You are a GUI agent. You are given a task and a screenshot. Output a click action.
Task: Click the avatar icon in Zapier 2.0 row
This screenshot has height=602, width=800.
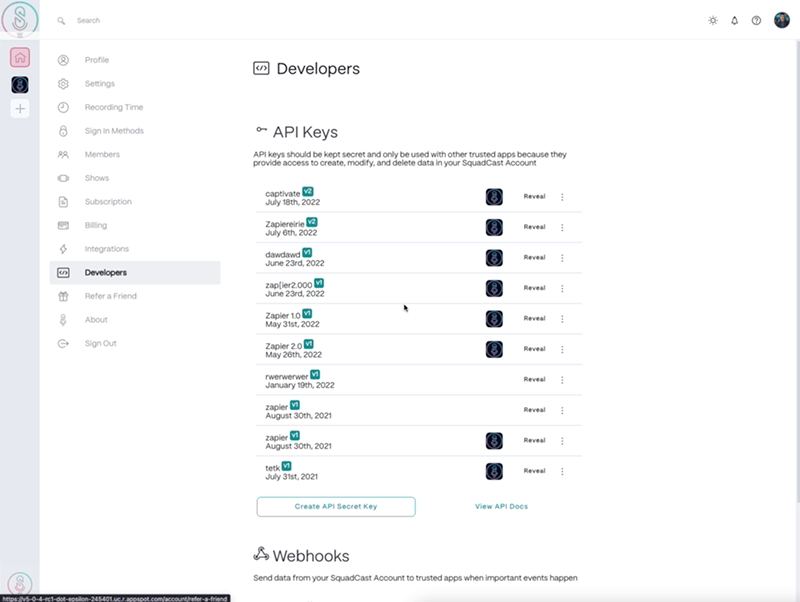pos(494,349)
